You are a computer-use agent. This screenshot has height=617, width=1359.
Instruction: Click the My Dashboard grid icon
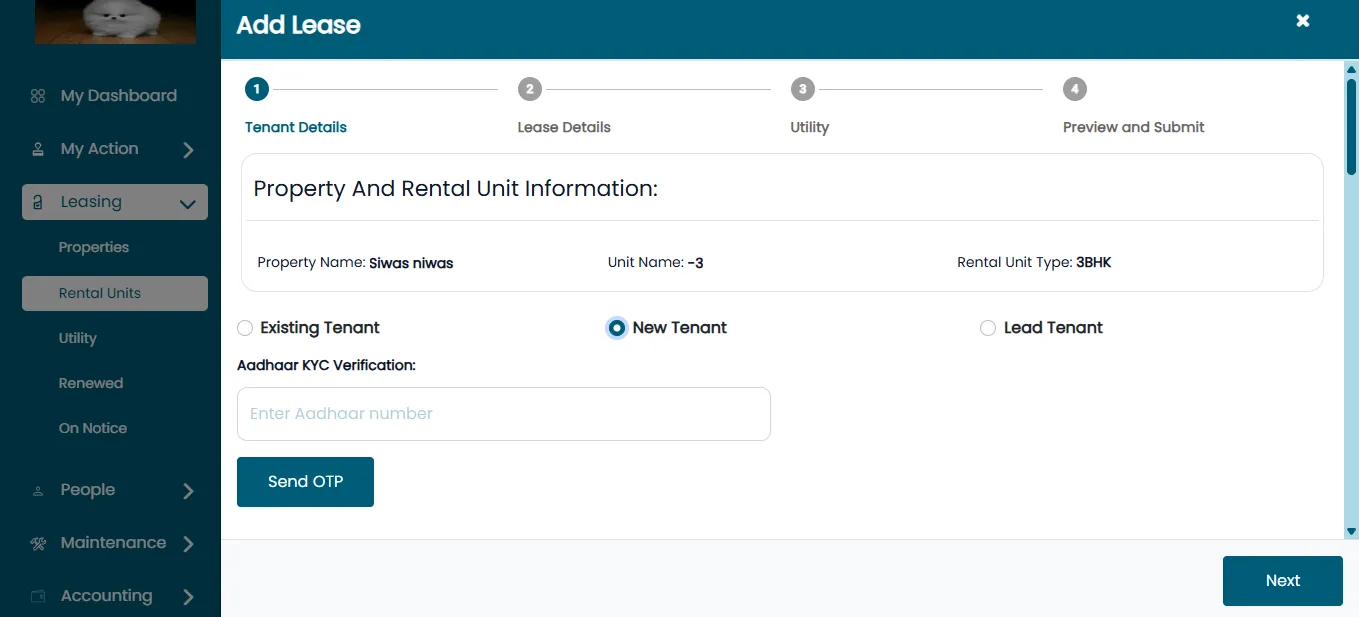(x=38, y=96)
